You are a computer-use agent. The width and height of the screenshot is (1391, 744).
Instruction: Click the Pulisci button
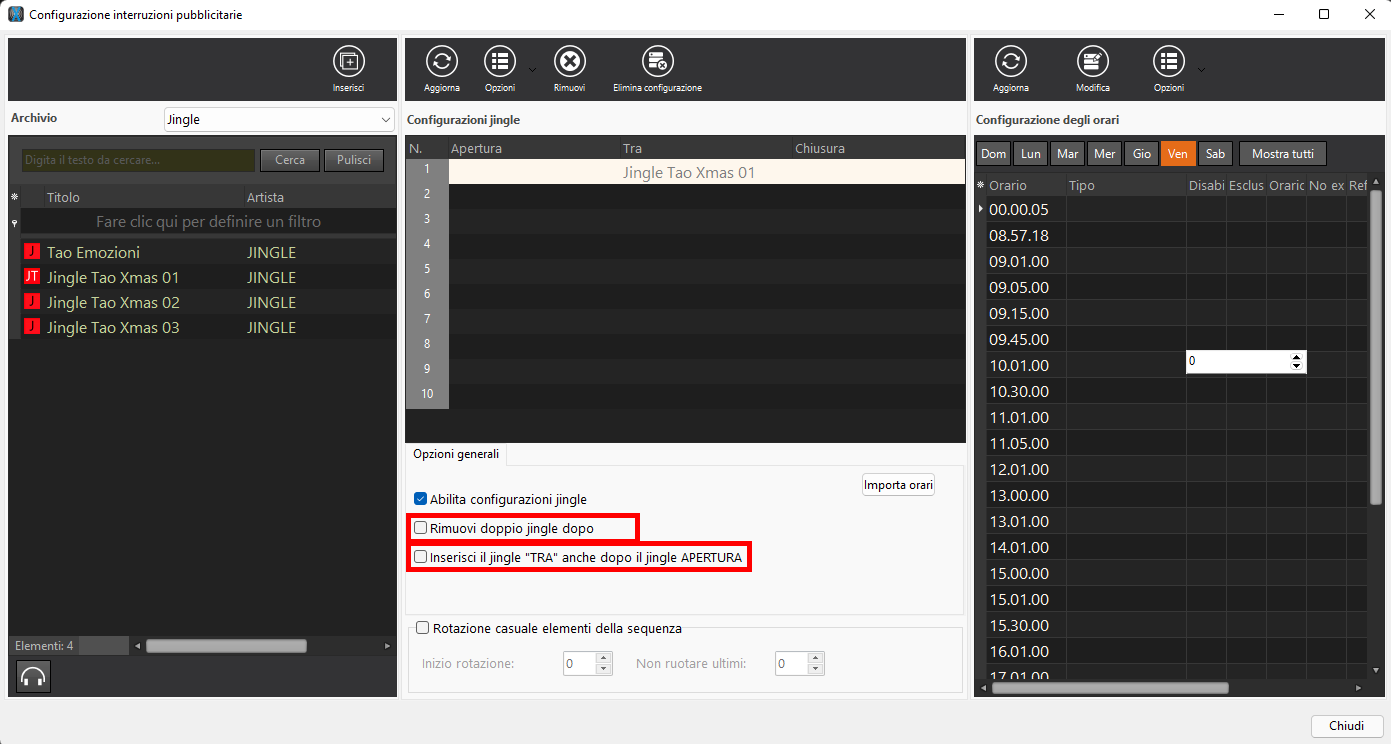coord(354,160)
